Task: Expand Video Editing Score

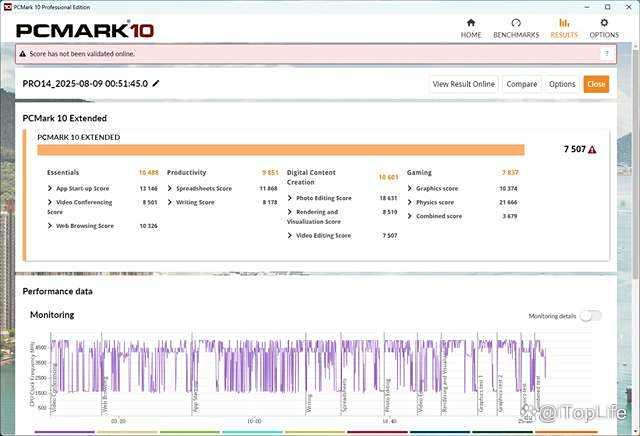Action: point(290,236)
